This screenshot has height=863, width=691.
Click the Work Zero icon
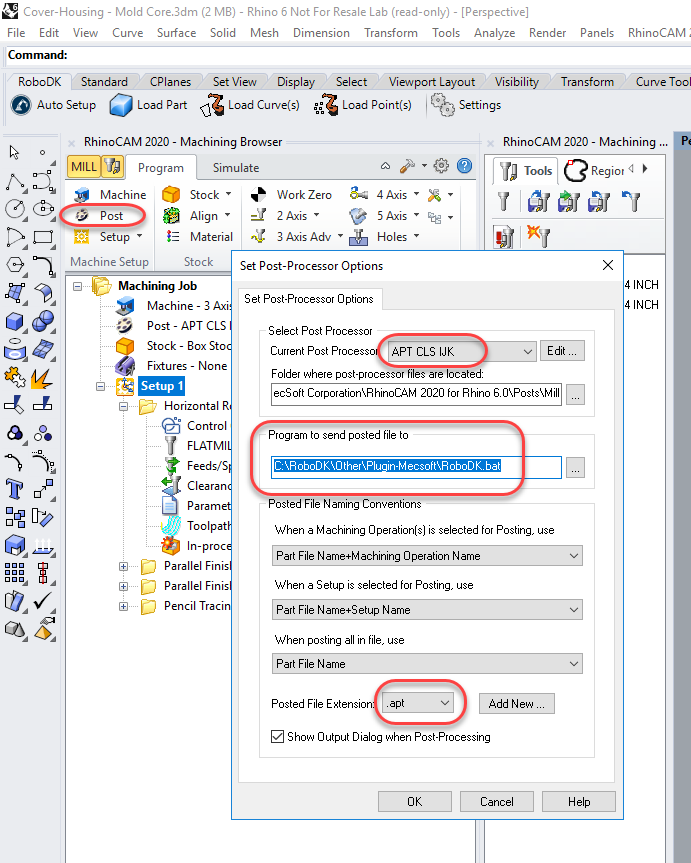click(x=259, y=195)
